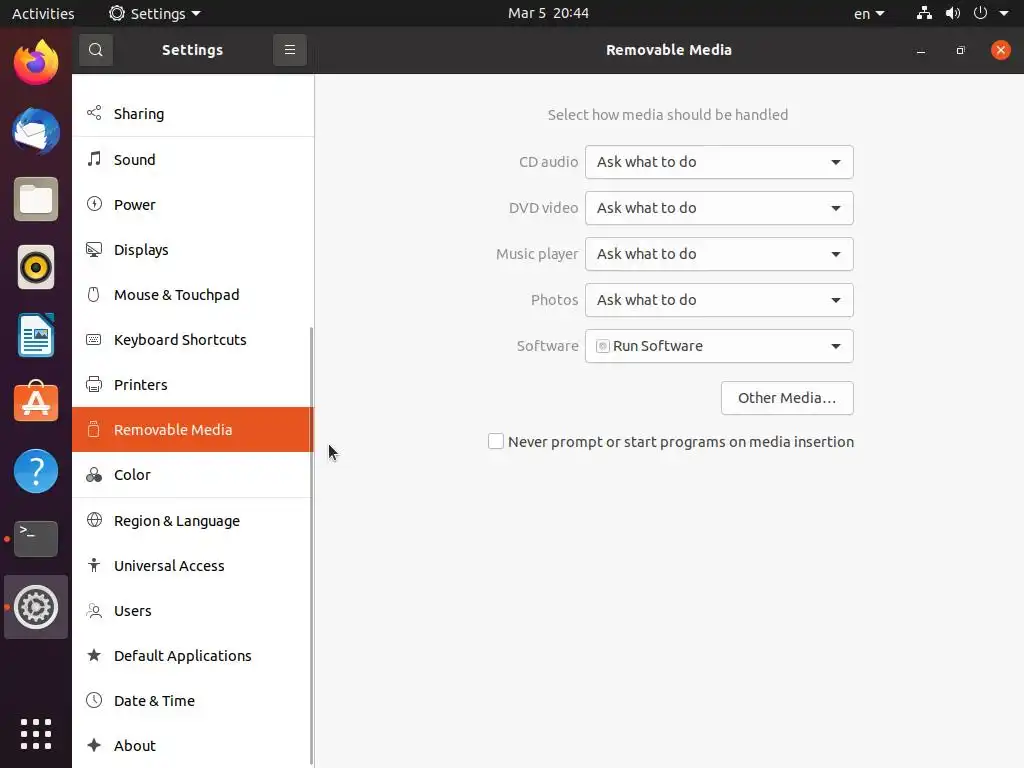Screen dimensions: 1024x768
Task: Click the Universal Access icon
Action: pos(94,566)
